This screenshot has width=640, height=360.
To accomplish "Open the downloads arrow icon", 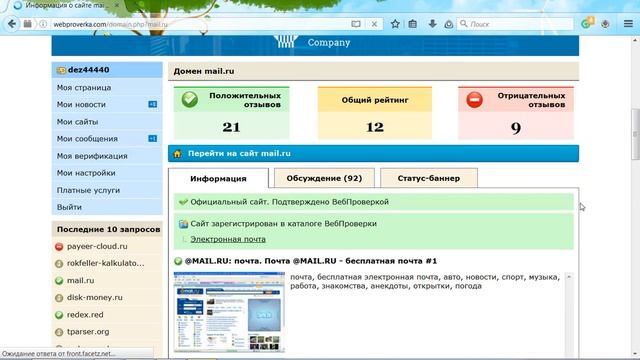I will click(432, 24).
